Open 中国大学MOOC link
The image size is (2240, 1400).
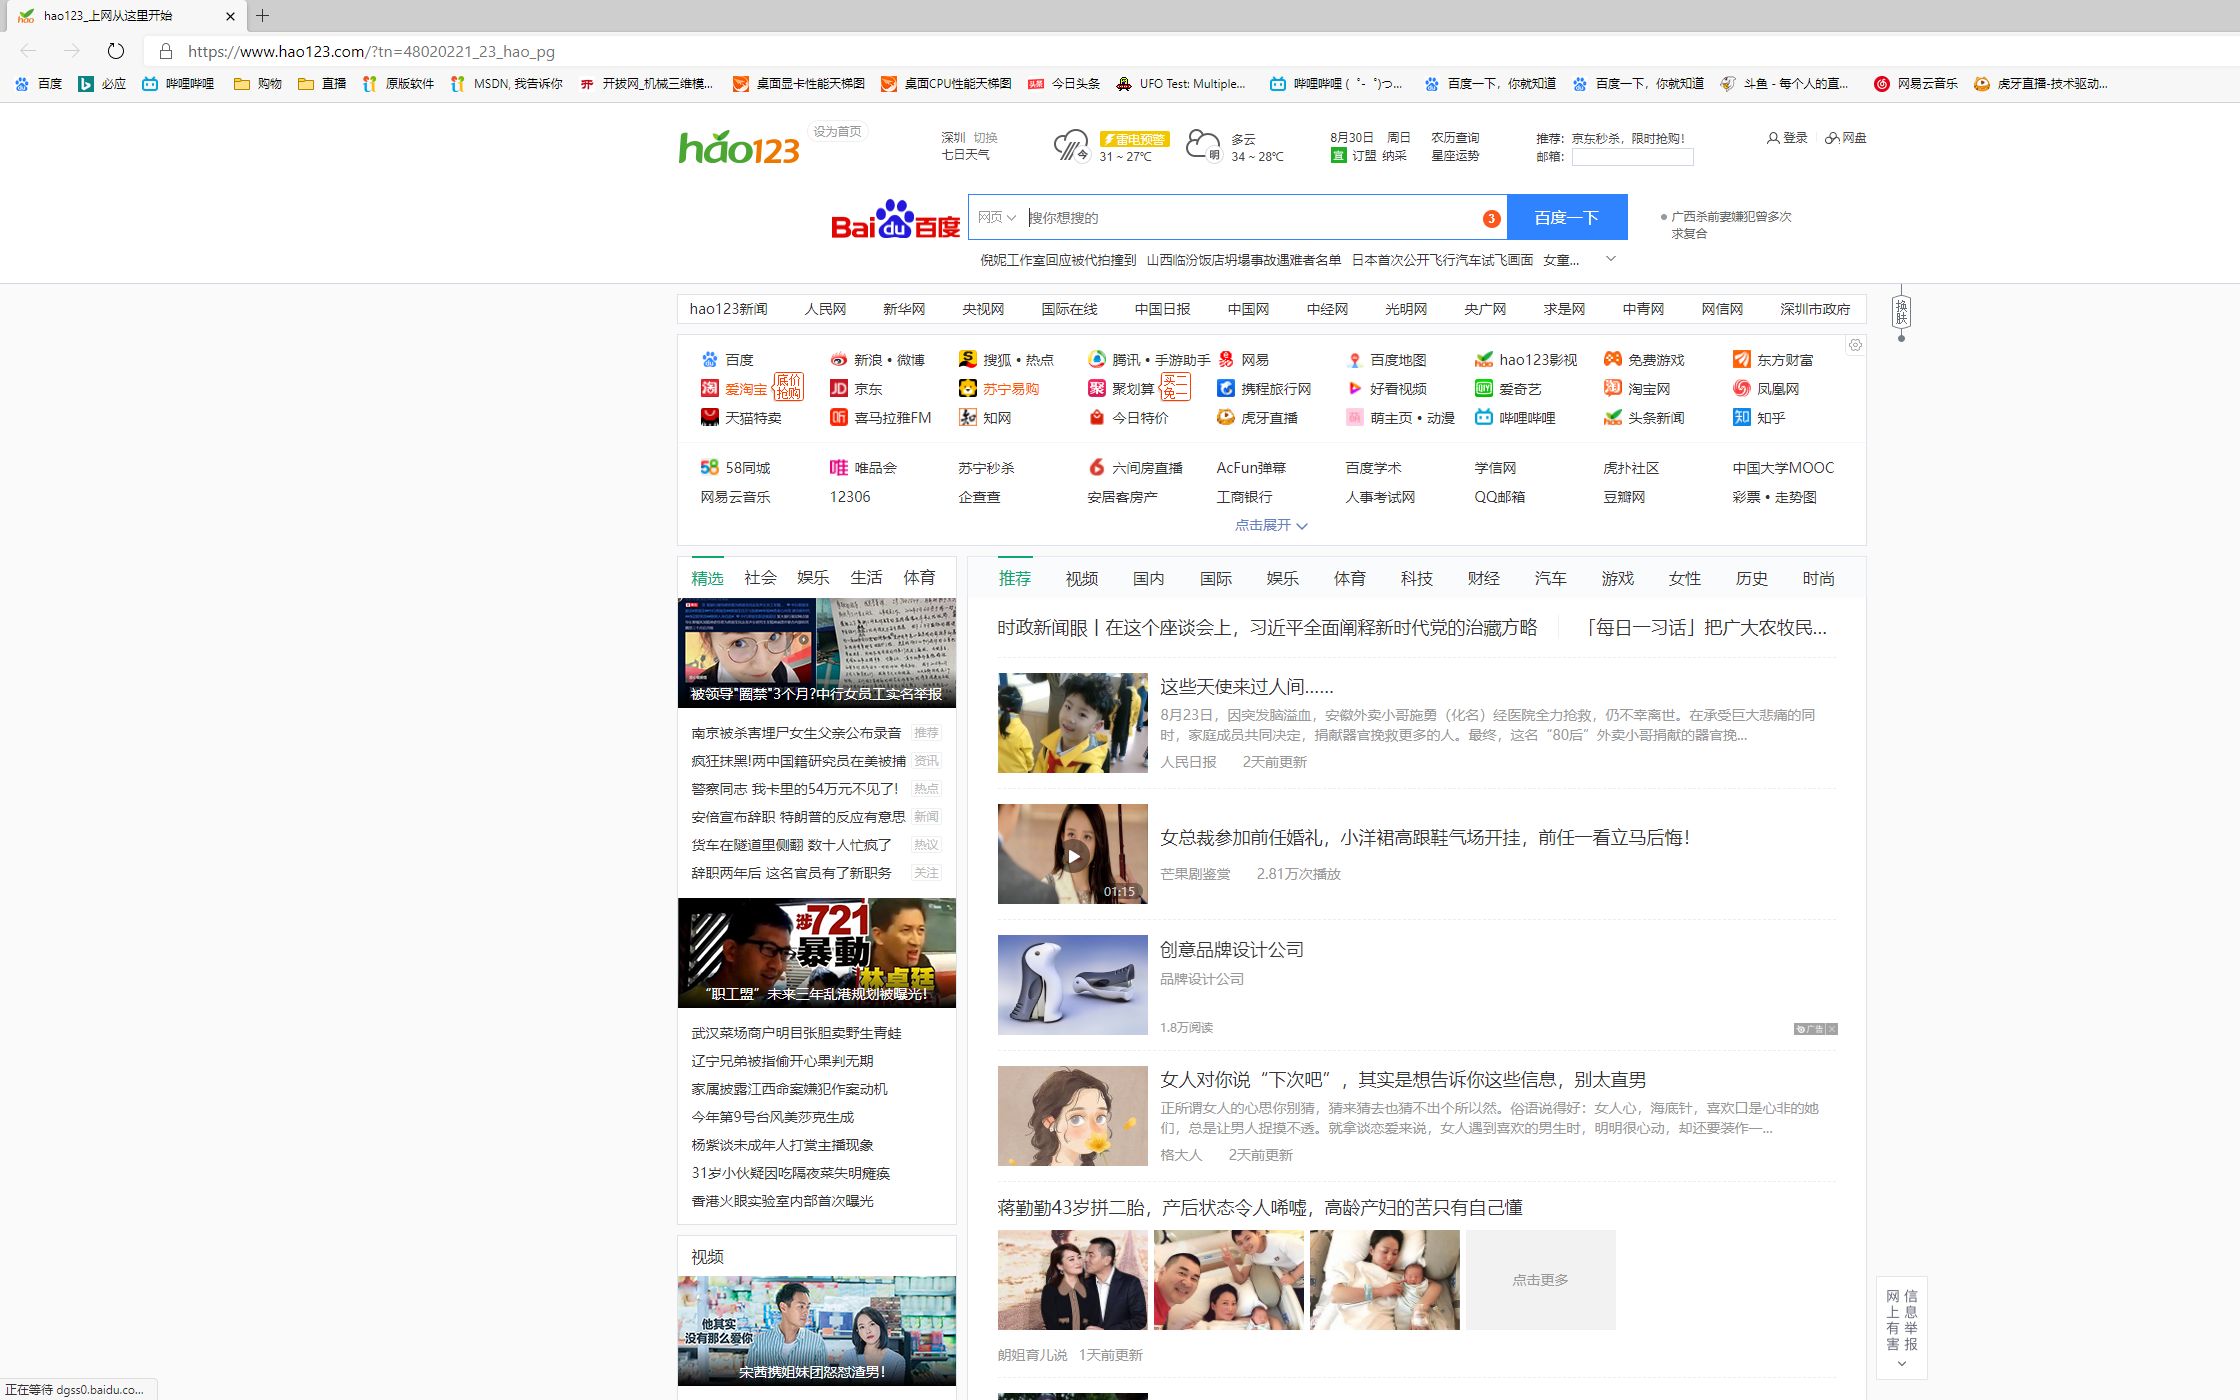(1783, 468)
